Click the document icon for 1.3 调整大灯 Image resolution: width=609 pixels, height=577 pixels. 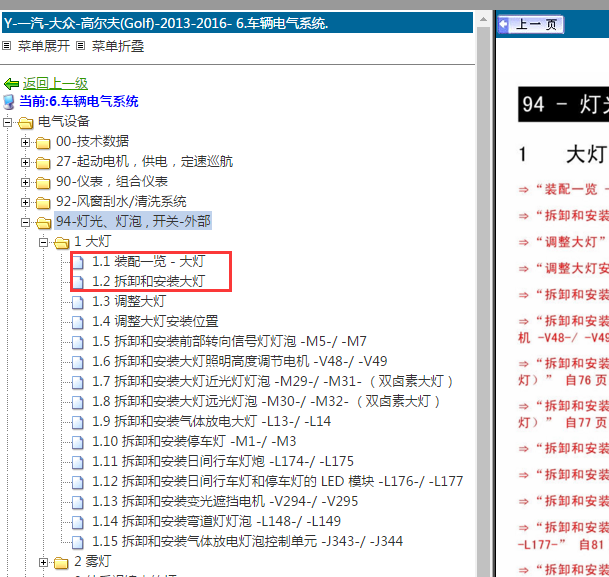click(x=78, y=302)
